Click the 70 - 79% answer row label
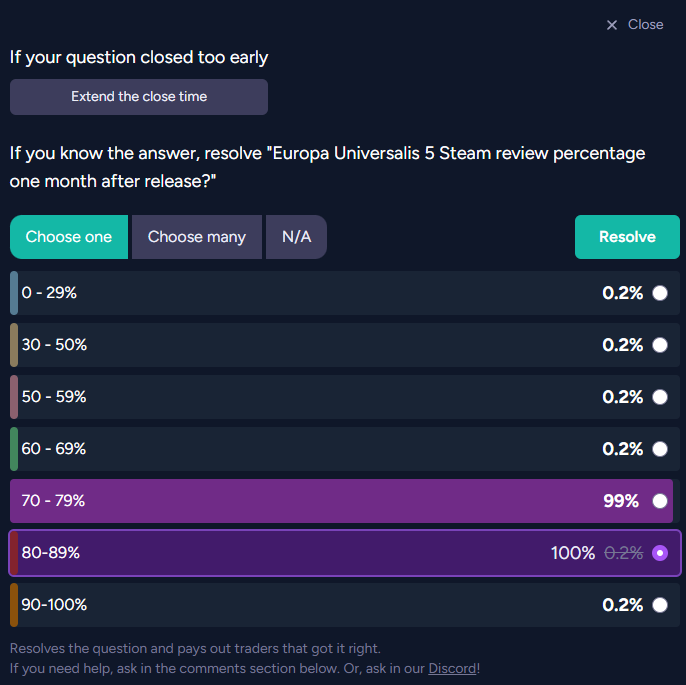Screen dimensions: 686x685 click(x=53, y=501)
